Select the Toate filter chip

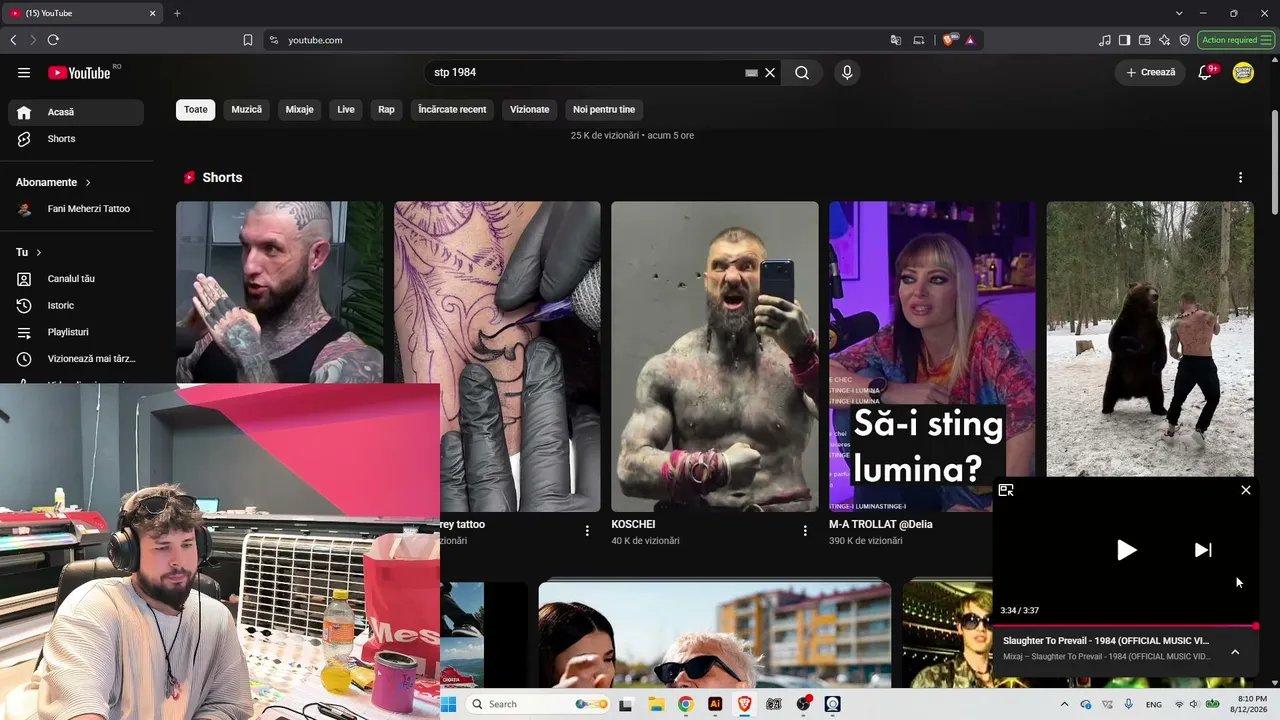tap(196, 109)
